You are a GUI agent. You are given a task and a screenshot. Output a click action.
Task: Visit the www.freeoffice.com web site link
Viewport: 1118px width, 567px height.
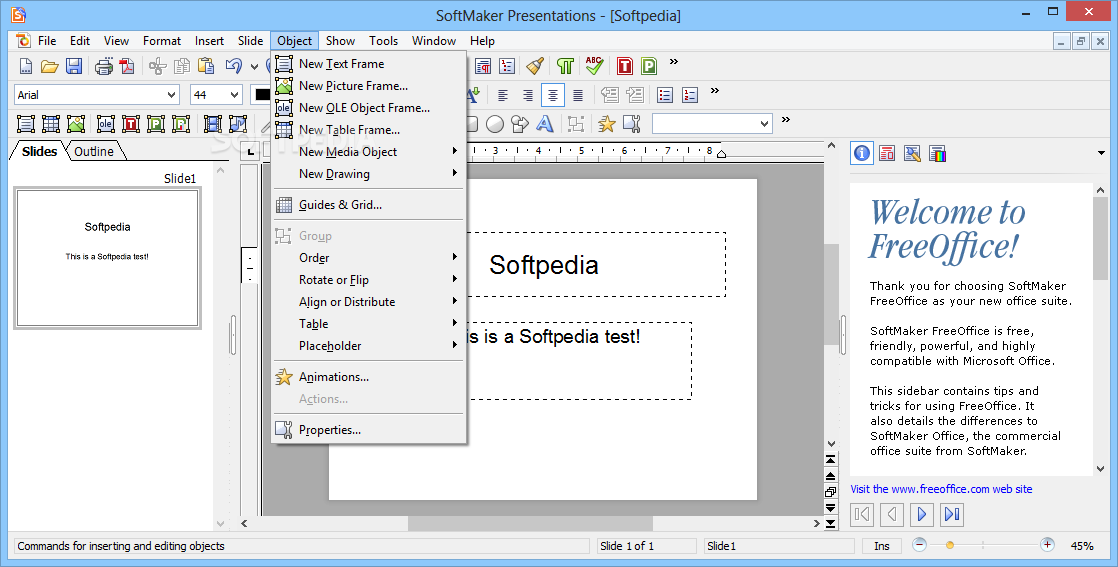tap(941, 489)
